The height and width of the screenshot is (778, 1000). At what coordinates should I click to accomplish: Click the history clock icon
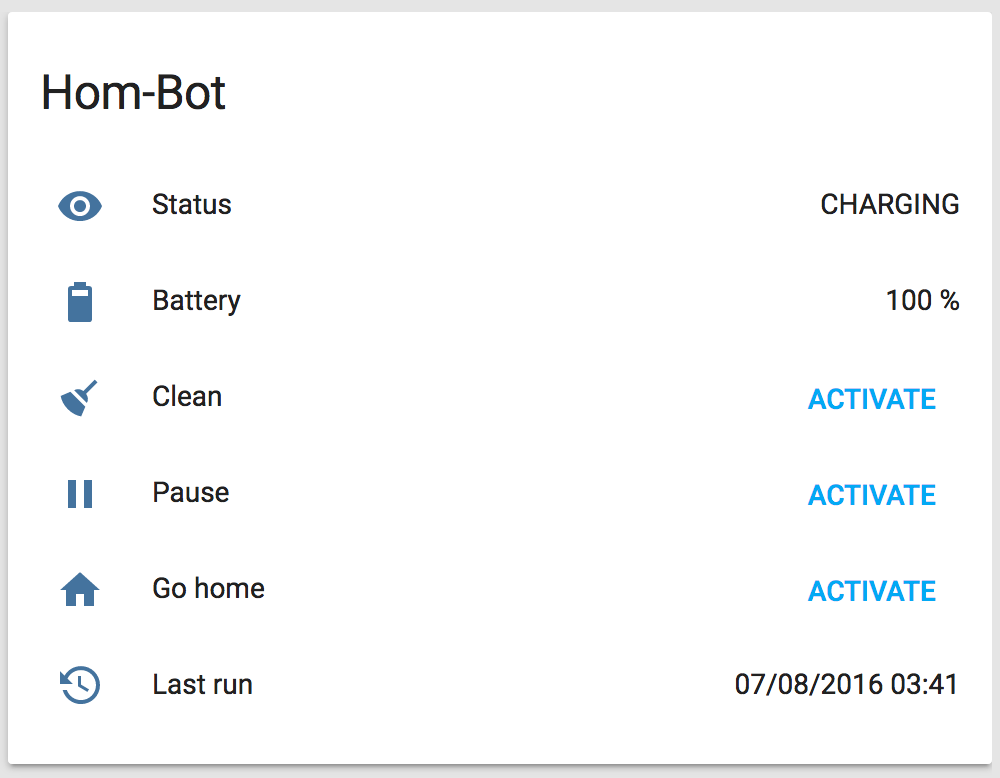pyautogui.click(x=80, y=686)
